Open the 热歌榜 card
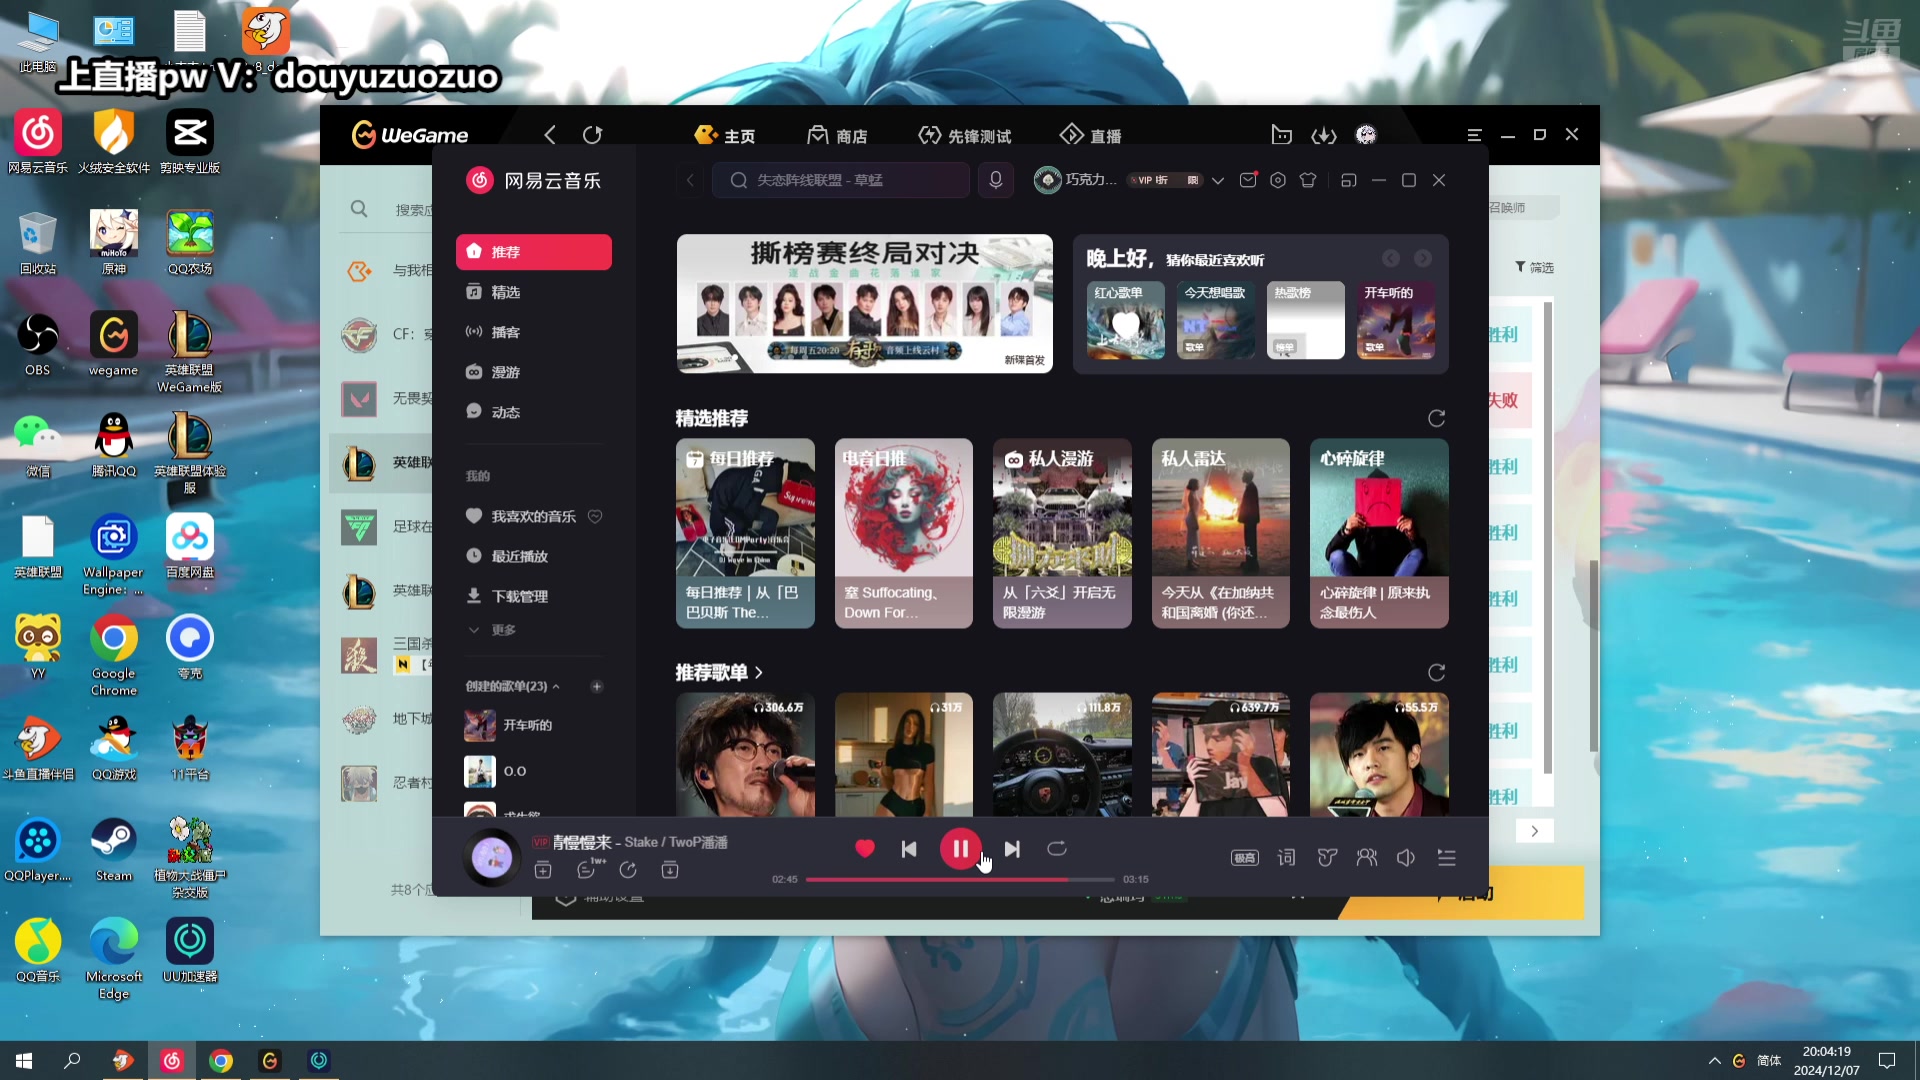Screen dimensions: 1920x1080 pyautogui.click(x=1305, y=320)
